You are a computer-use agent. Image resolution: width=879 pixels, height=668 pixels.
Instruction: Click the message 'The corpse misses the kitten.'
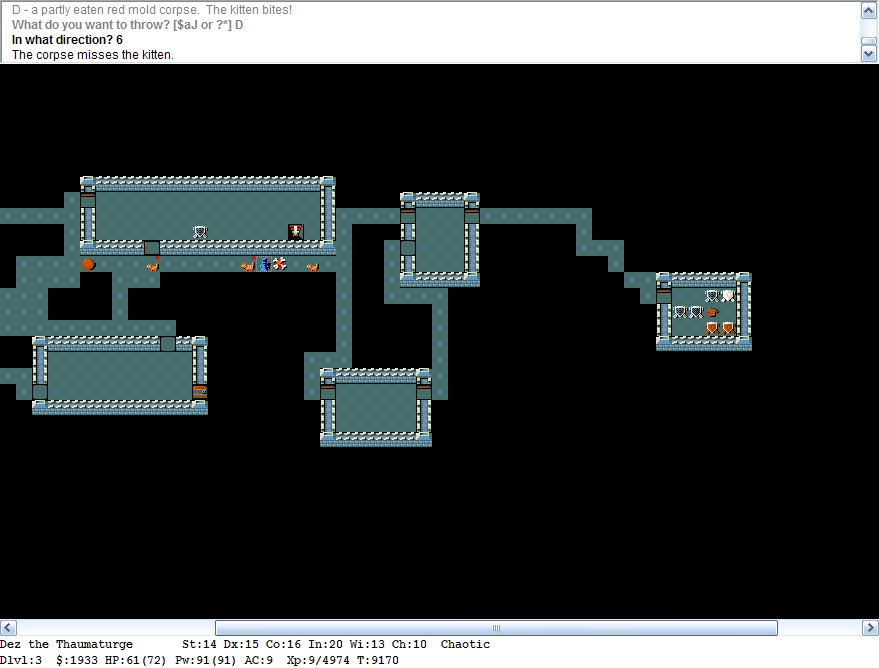(93, 55)
